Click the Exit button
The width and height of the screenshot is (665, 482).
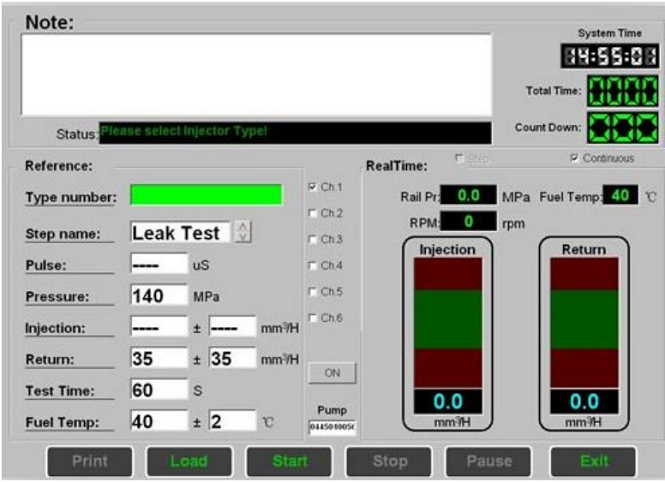(592, 461)
